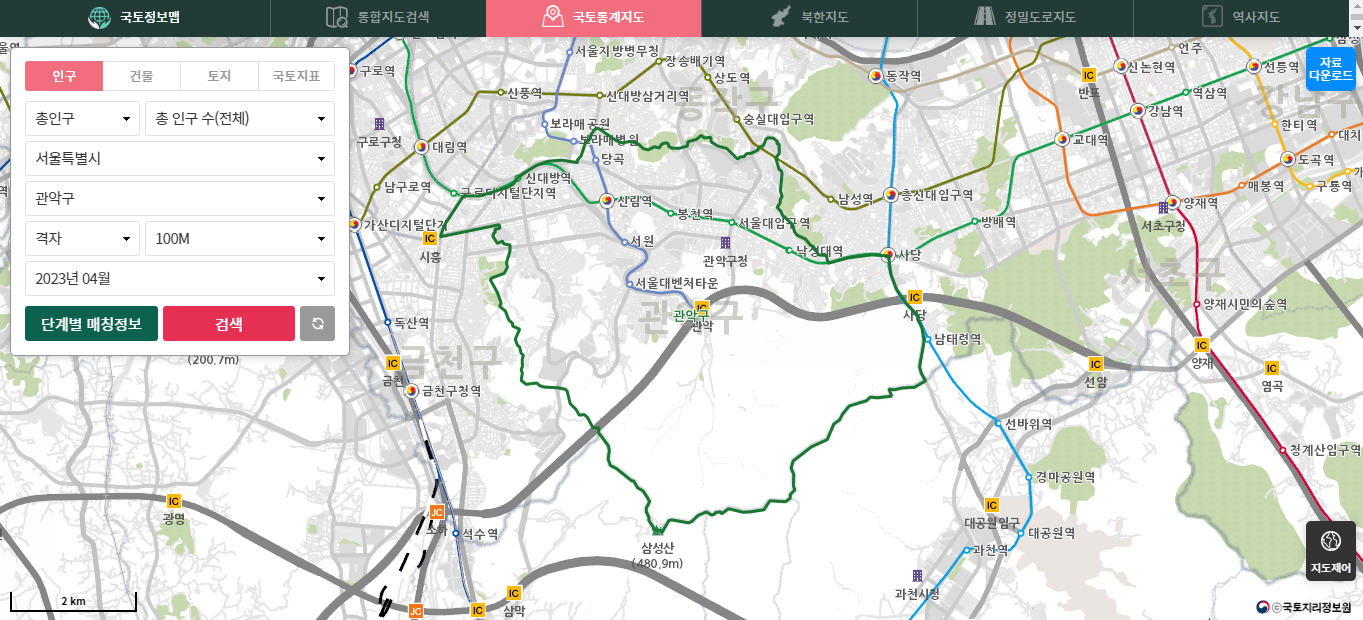Click the 동작역 station marker
The height and width of the screenshot is (620, 1363).
pos(876,75)
